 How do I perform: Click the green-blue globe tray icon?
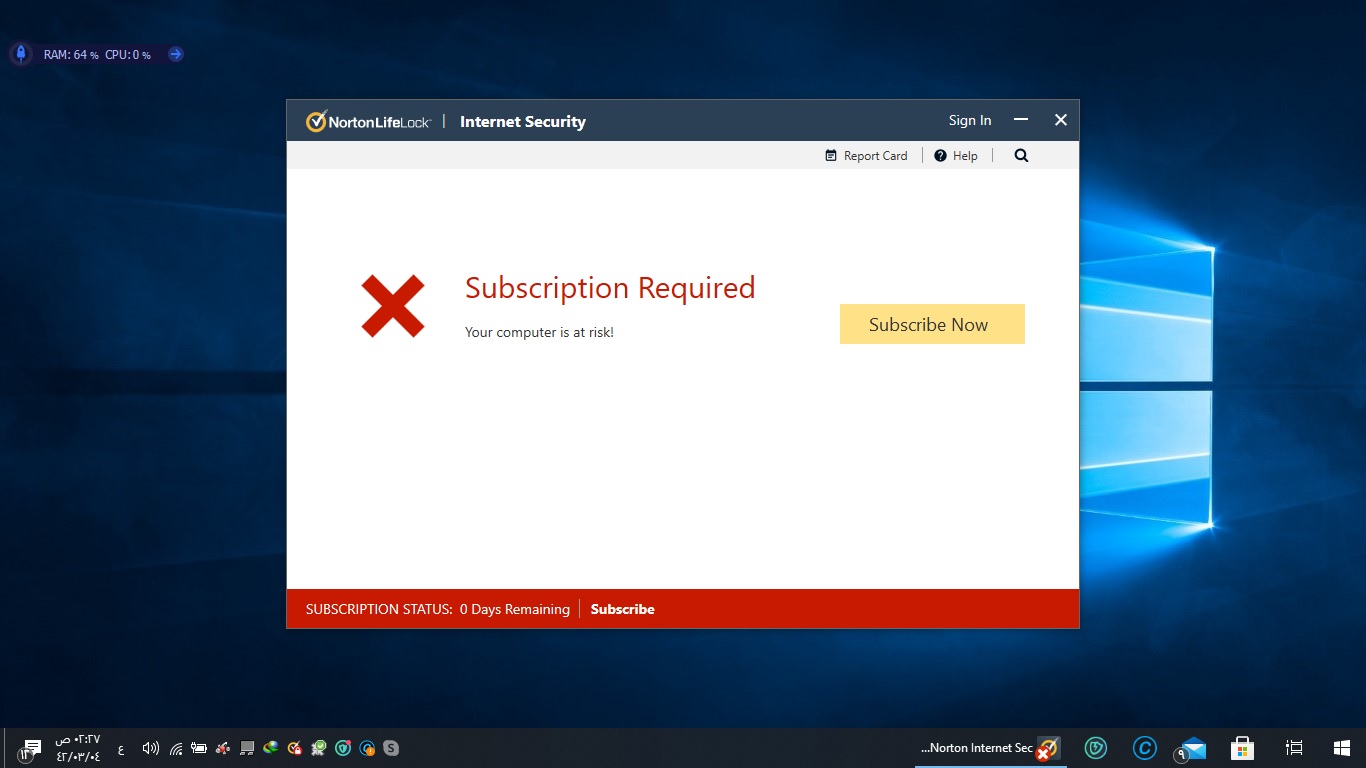click(271, 748)
